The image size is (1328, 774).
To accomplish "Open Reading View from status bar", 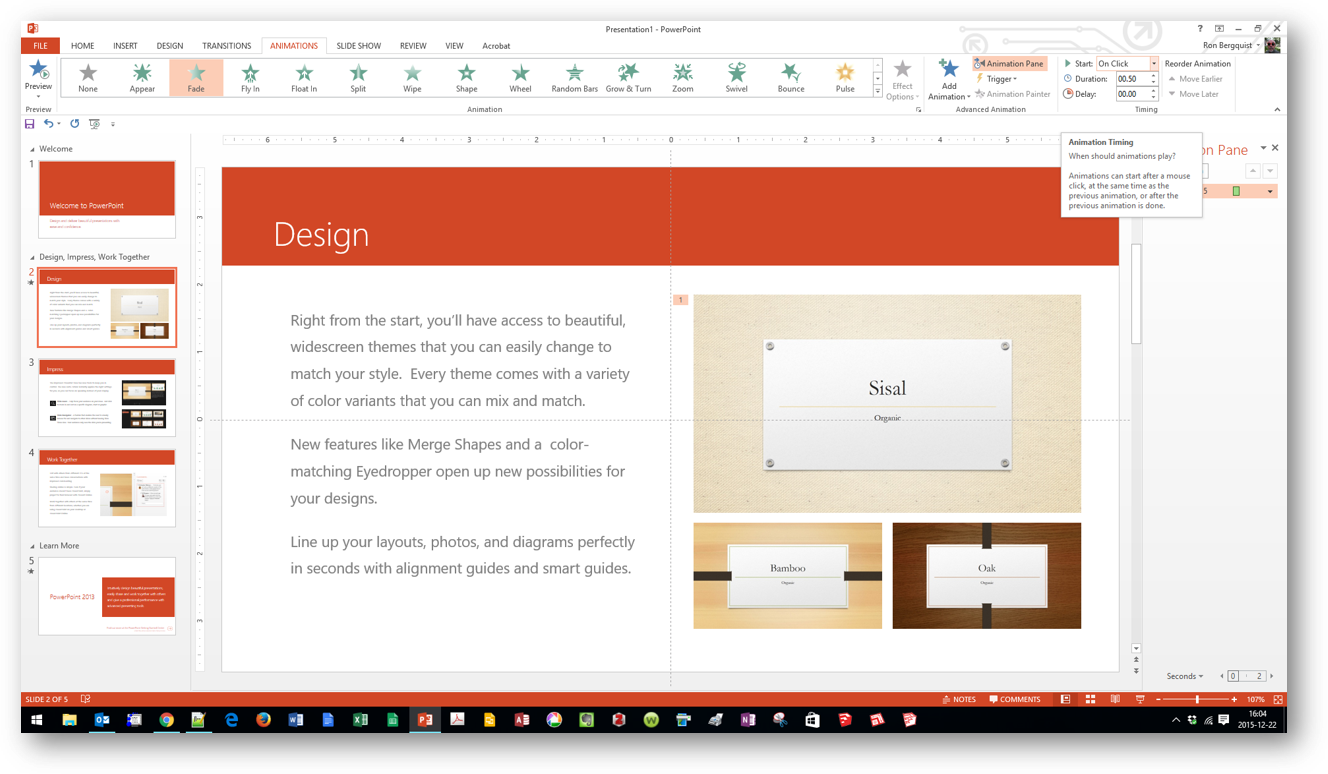I will pos(1115,699).
